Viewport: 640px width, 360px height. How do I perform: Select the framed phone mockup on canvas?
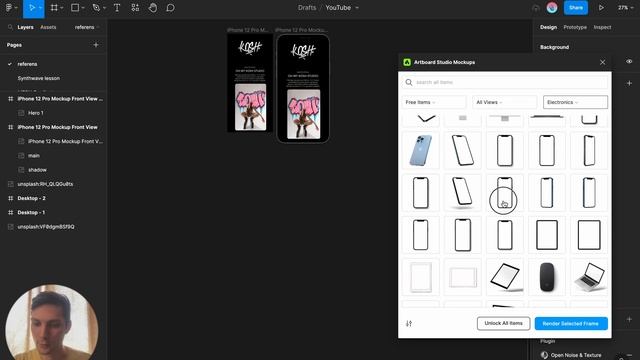(303, 89)
